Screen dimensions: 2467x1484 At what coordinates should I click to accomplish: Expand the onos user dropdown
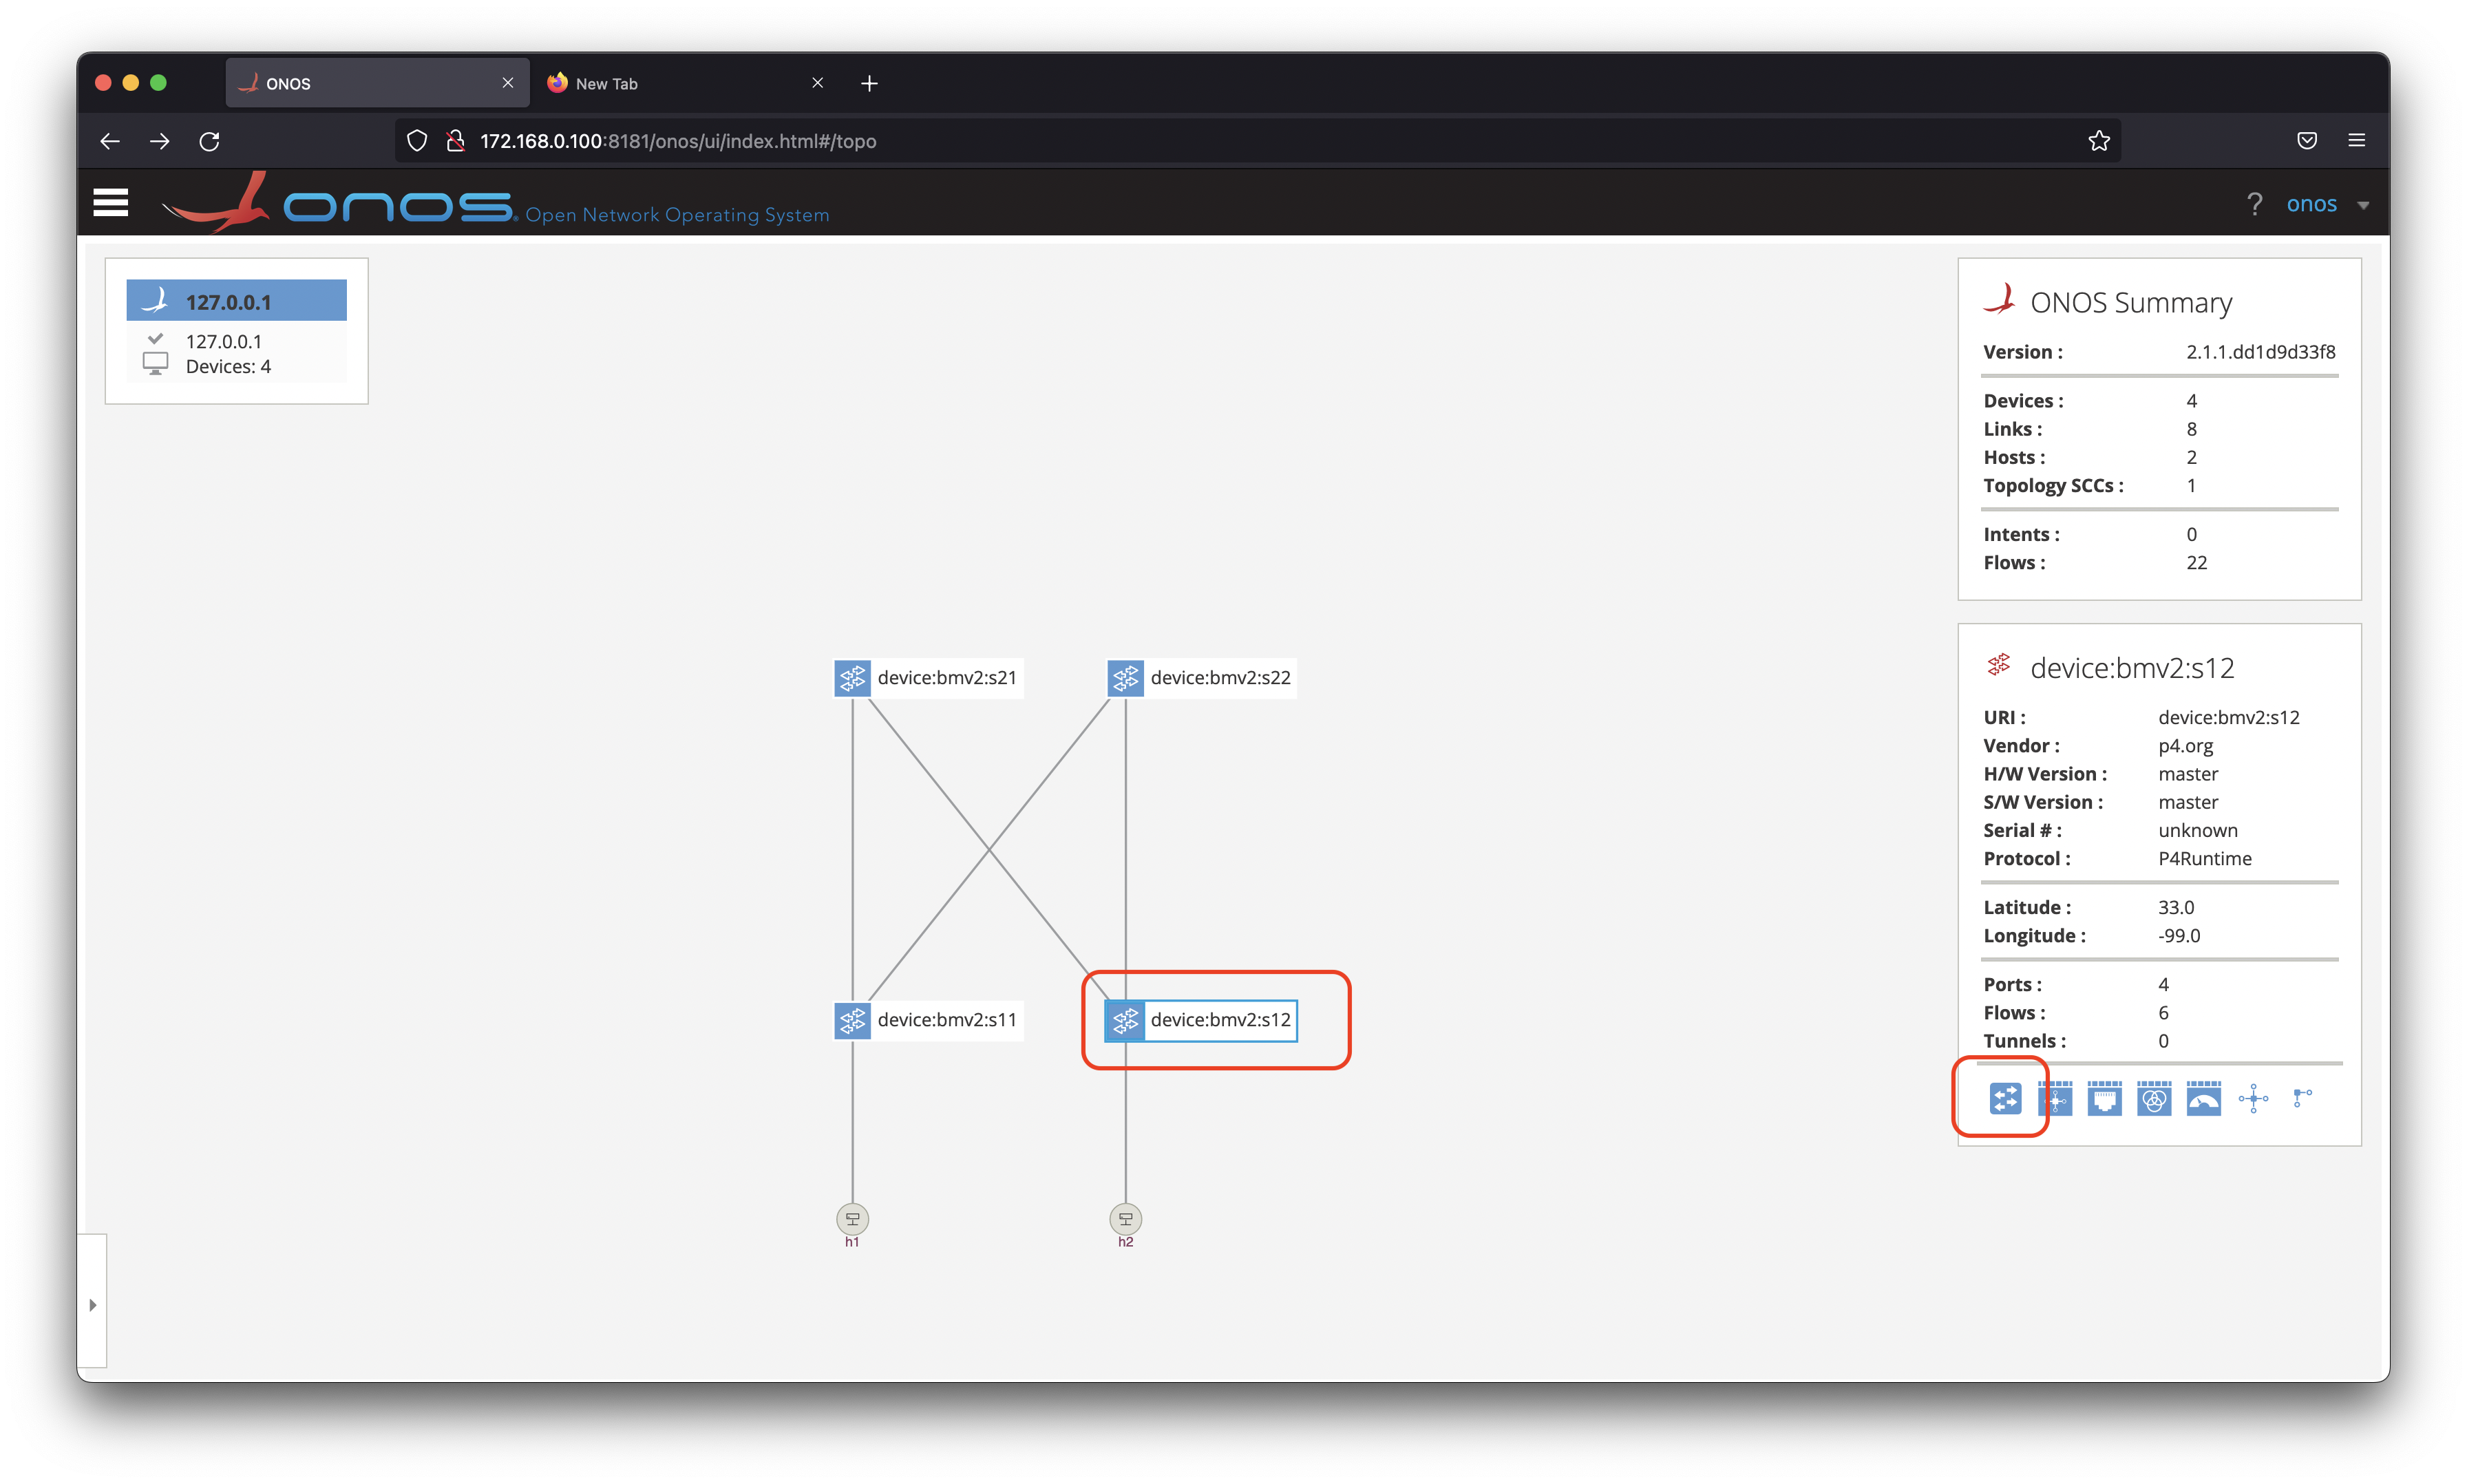pos(2363,205)
